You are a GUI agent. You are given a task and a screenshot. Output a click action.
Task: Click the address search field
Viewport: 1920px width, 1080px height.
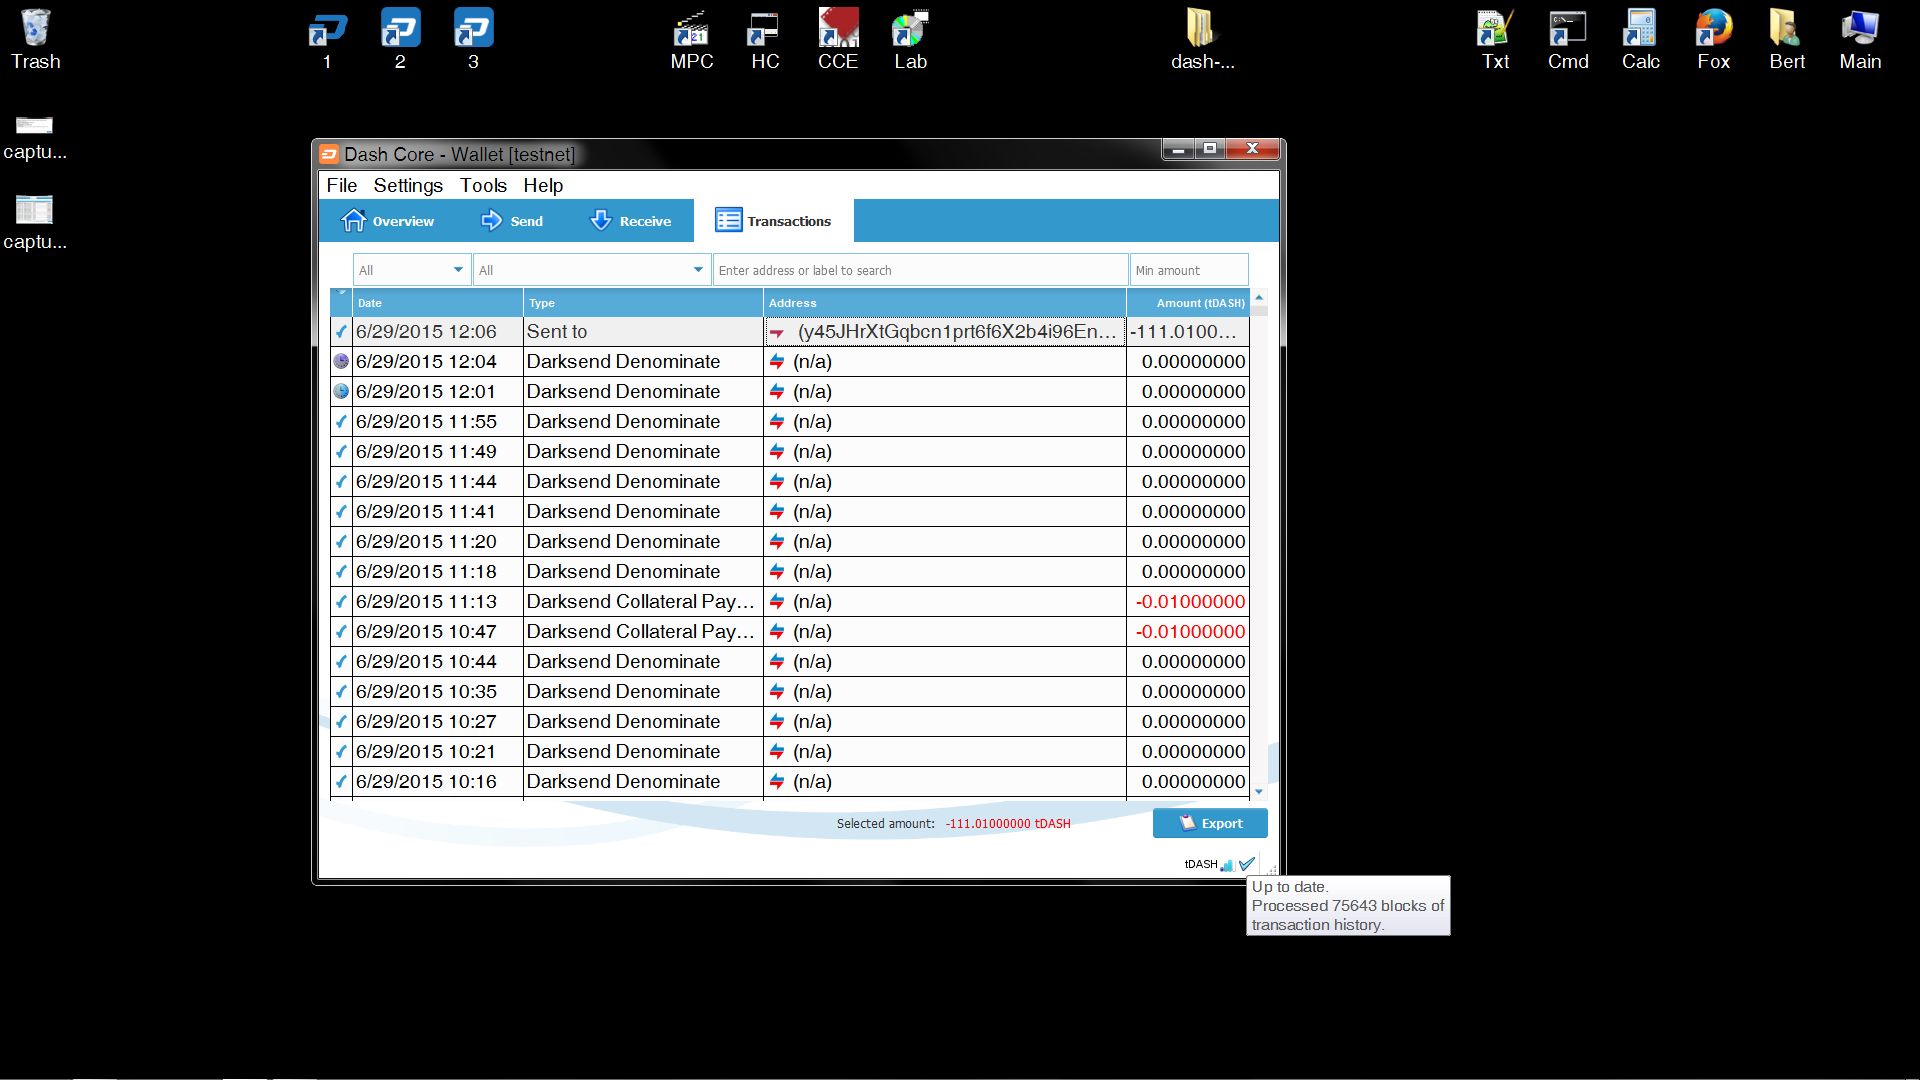(920, 270)
